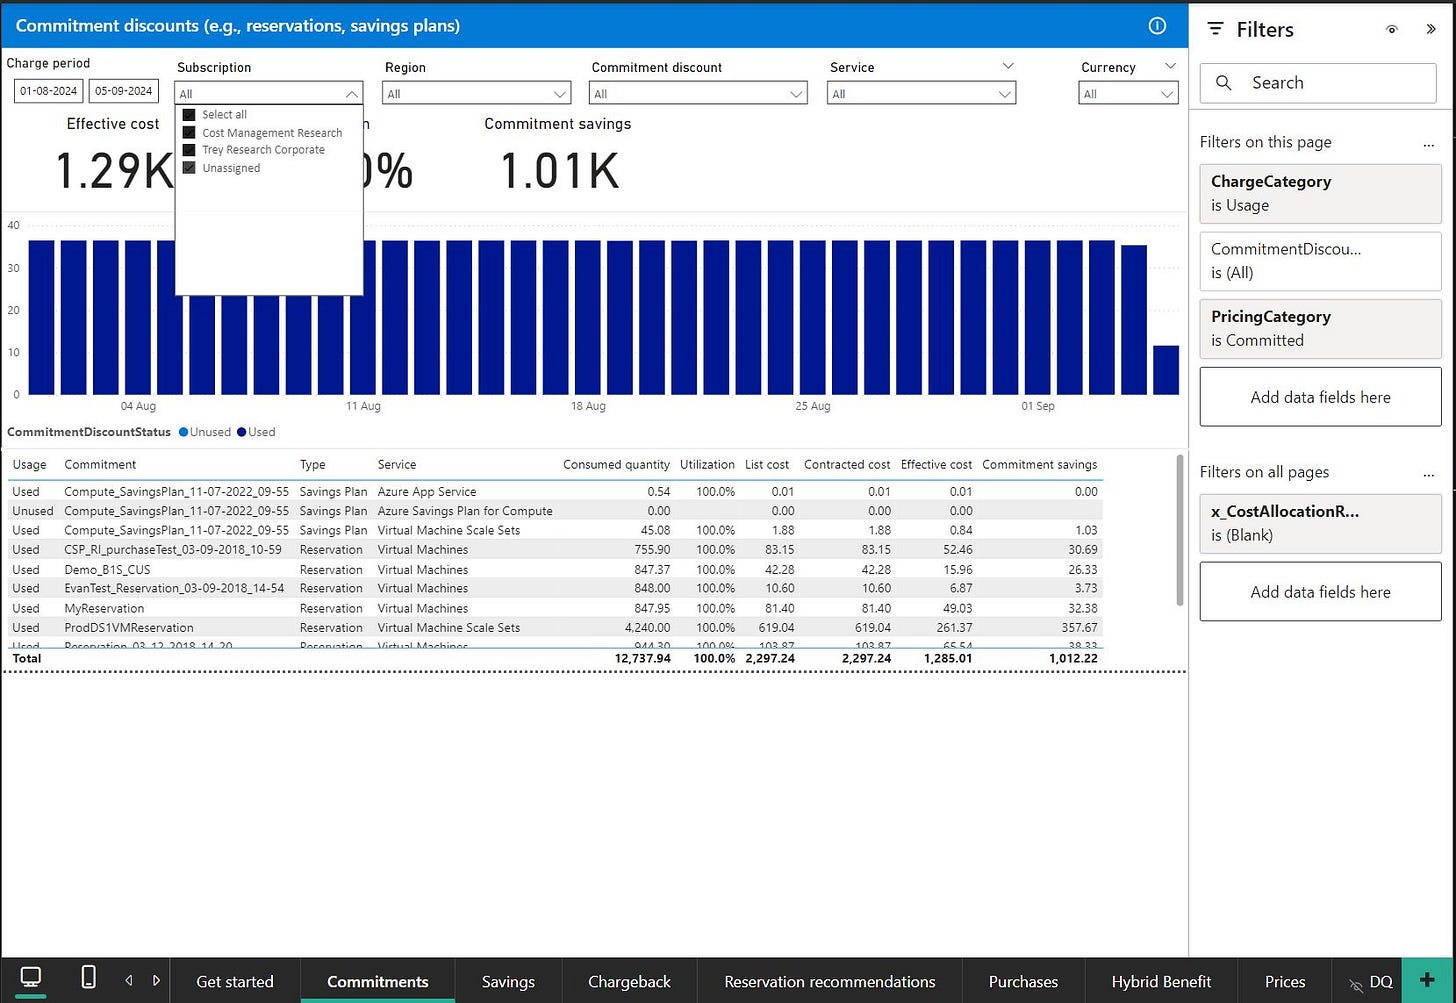Image resolution: width=1456 pixels, height=1003 pixels.
Task: Open more options for Filters on all pages
Action: [x=1428, y=474]
